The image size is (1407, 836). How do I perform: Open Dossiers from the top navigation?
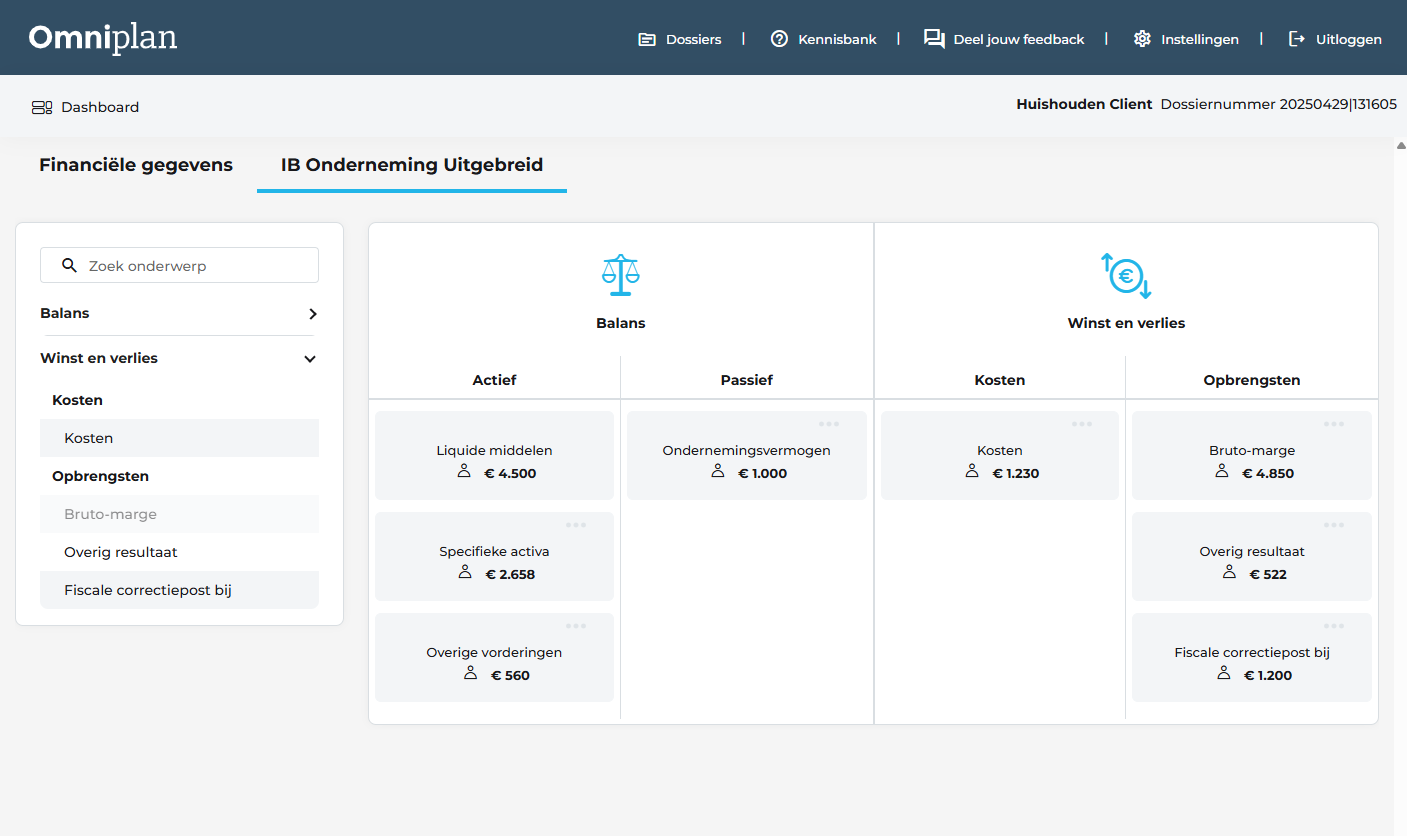click(x=680, y=39)
